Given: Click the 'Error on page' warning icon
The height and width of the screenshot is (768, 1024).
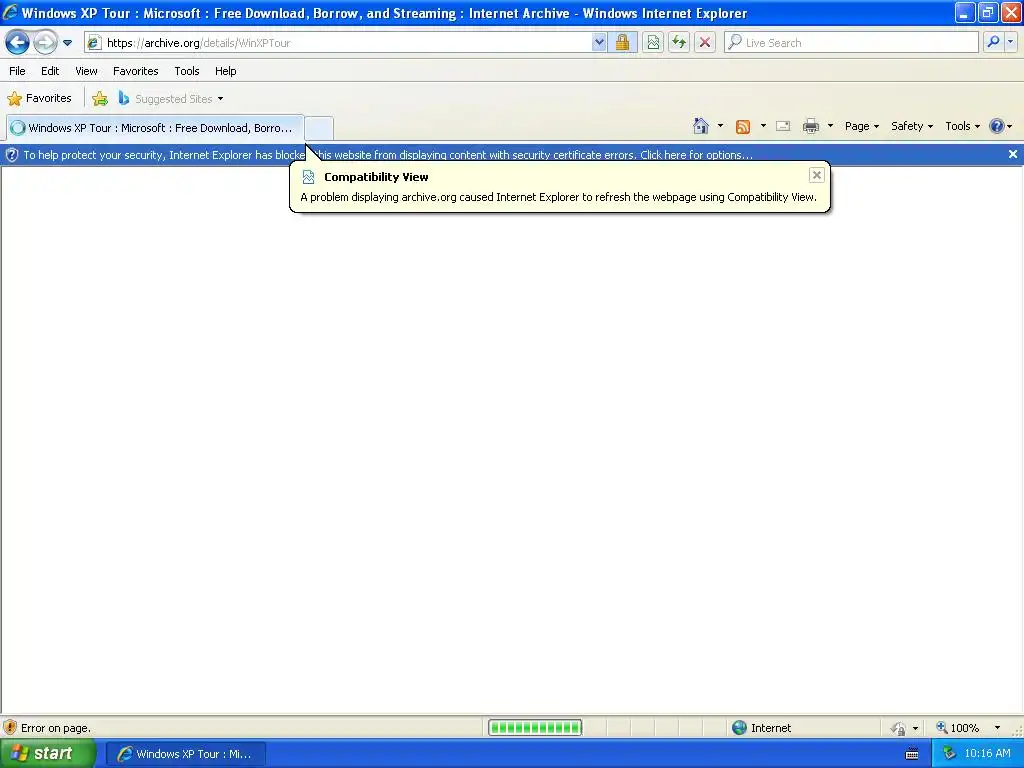Looking at the screenshot, I should click(10, 728).
